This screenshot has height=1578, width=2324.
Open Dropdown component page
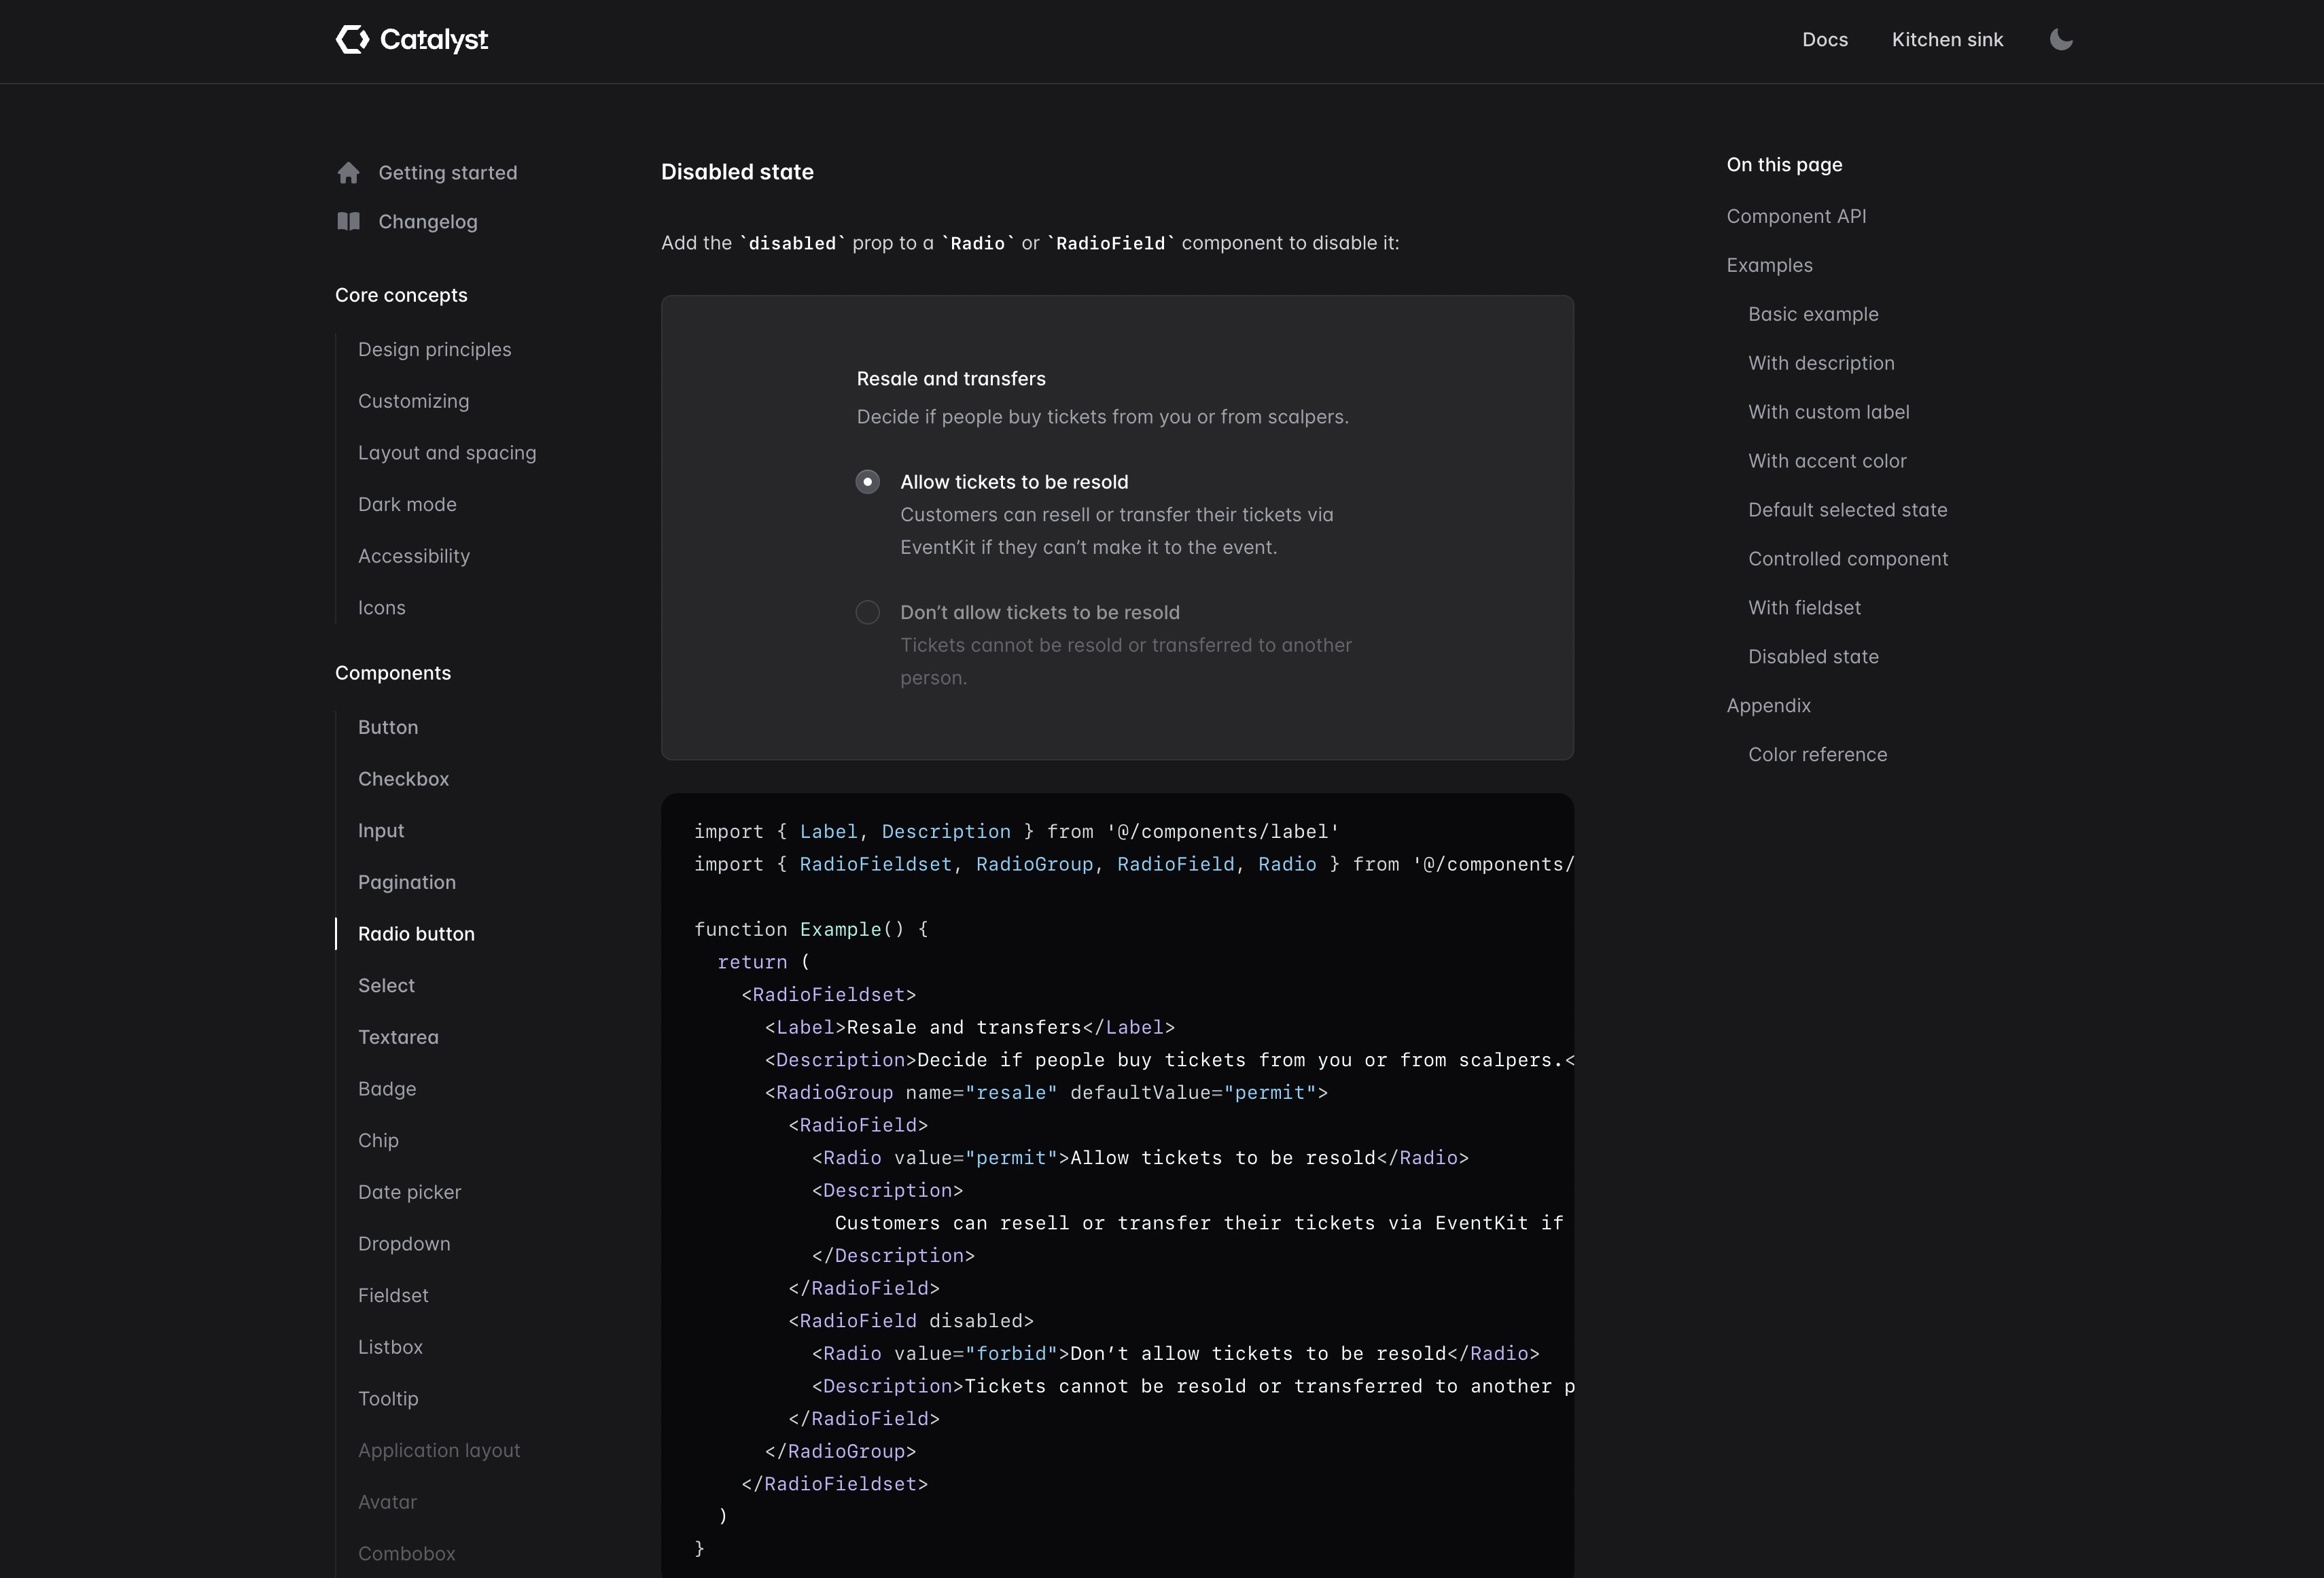[404, 1244]
